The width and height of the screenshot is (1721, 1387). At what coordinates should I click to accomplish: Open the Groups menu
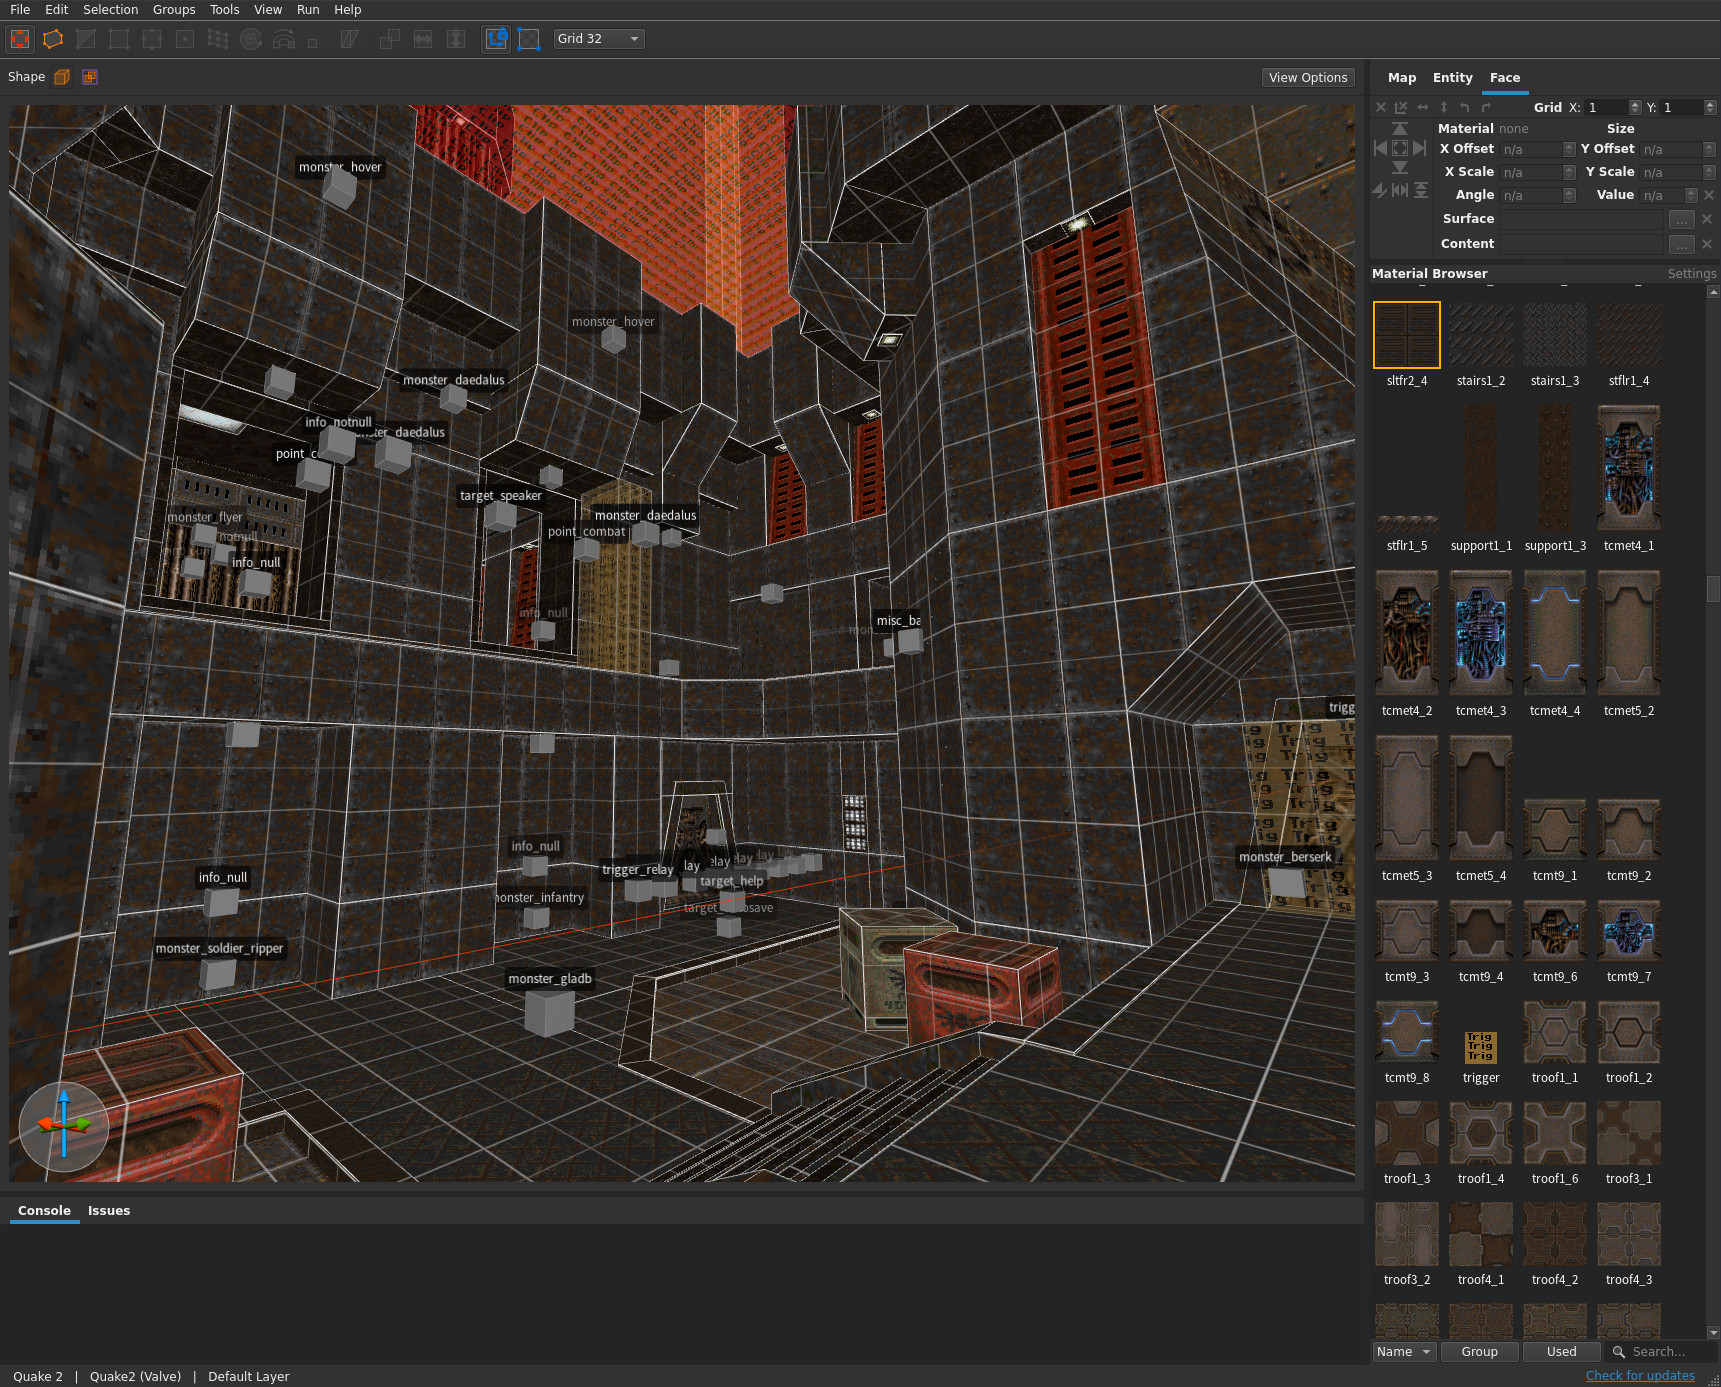click(x=174, y=10)
